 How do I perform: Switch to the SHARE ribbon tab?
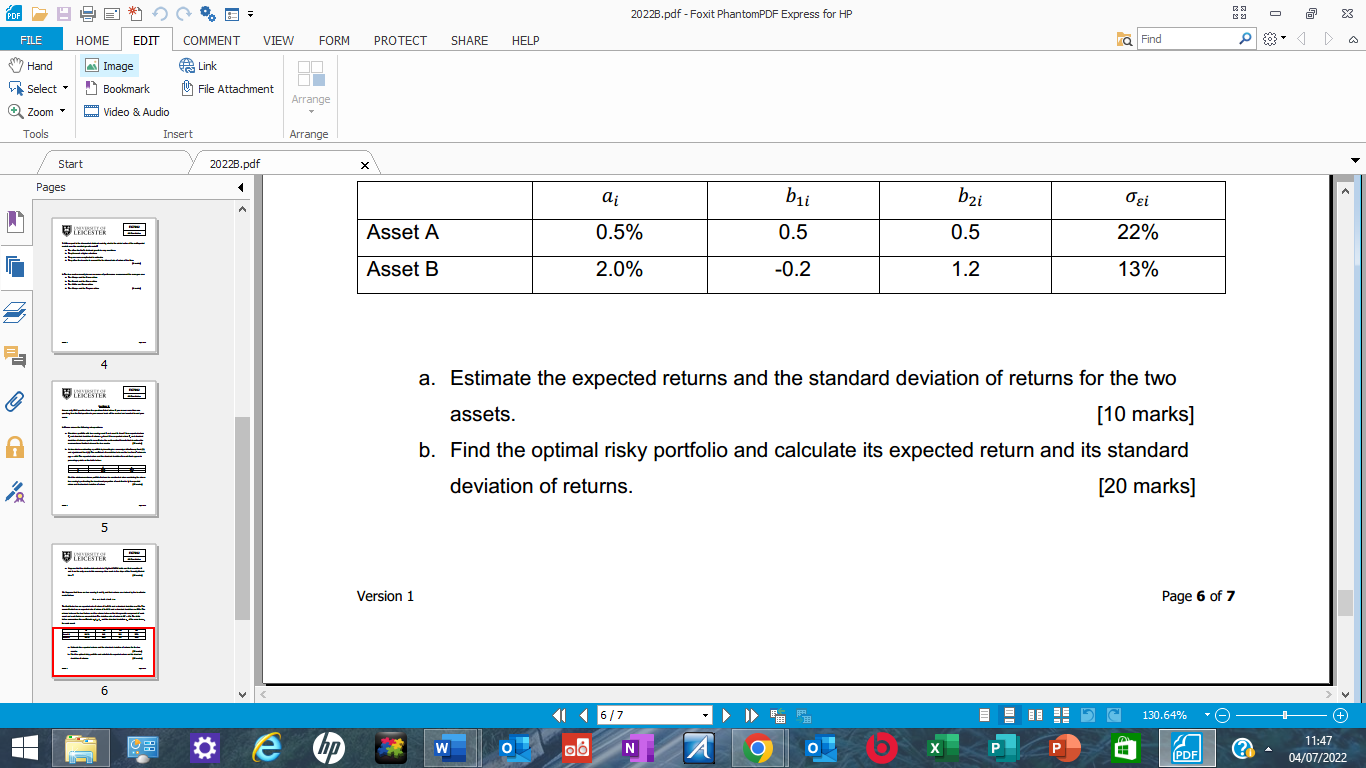[469, 40]
